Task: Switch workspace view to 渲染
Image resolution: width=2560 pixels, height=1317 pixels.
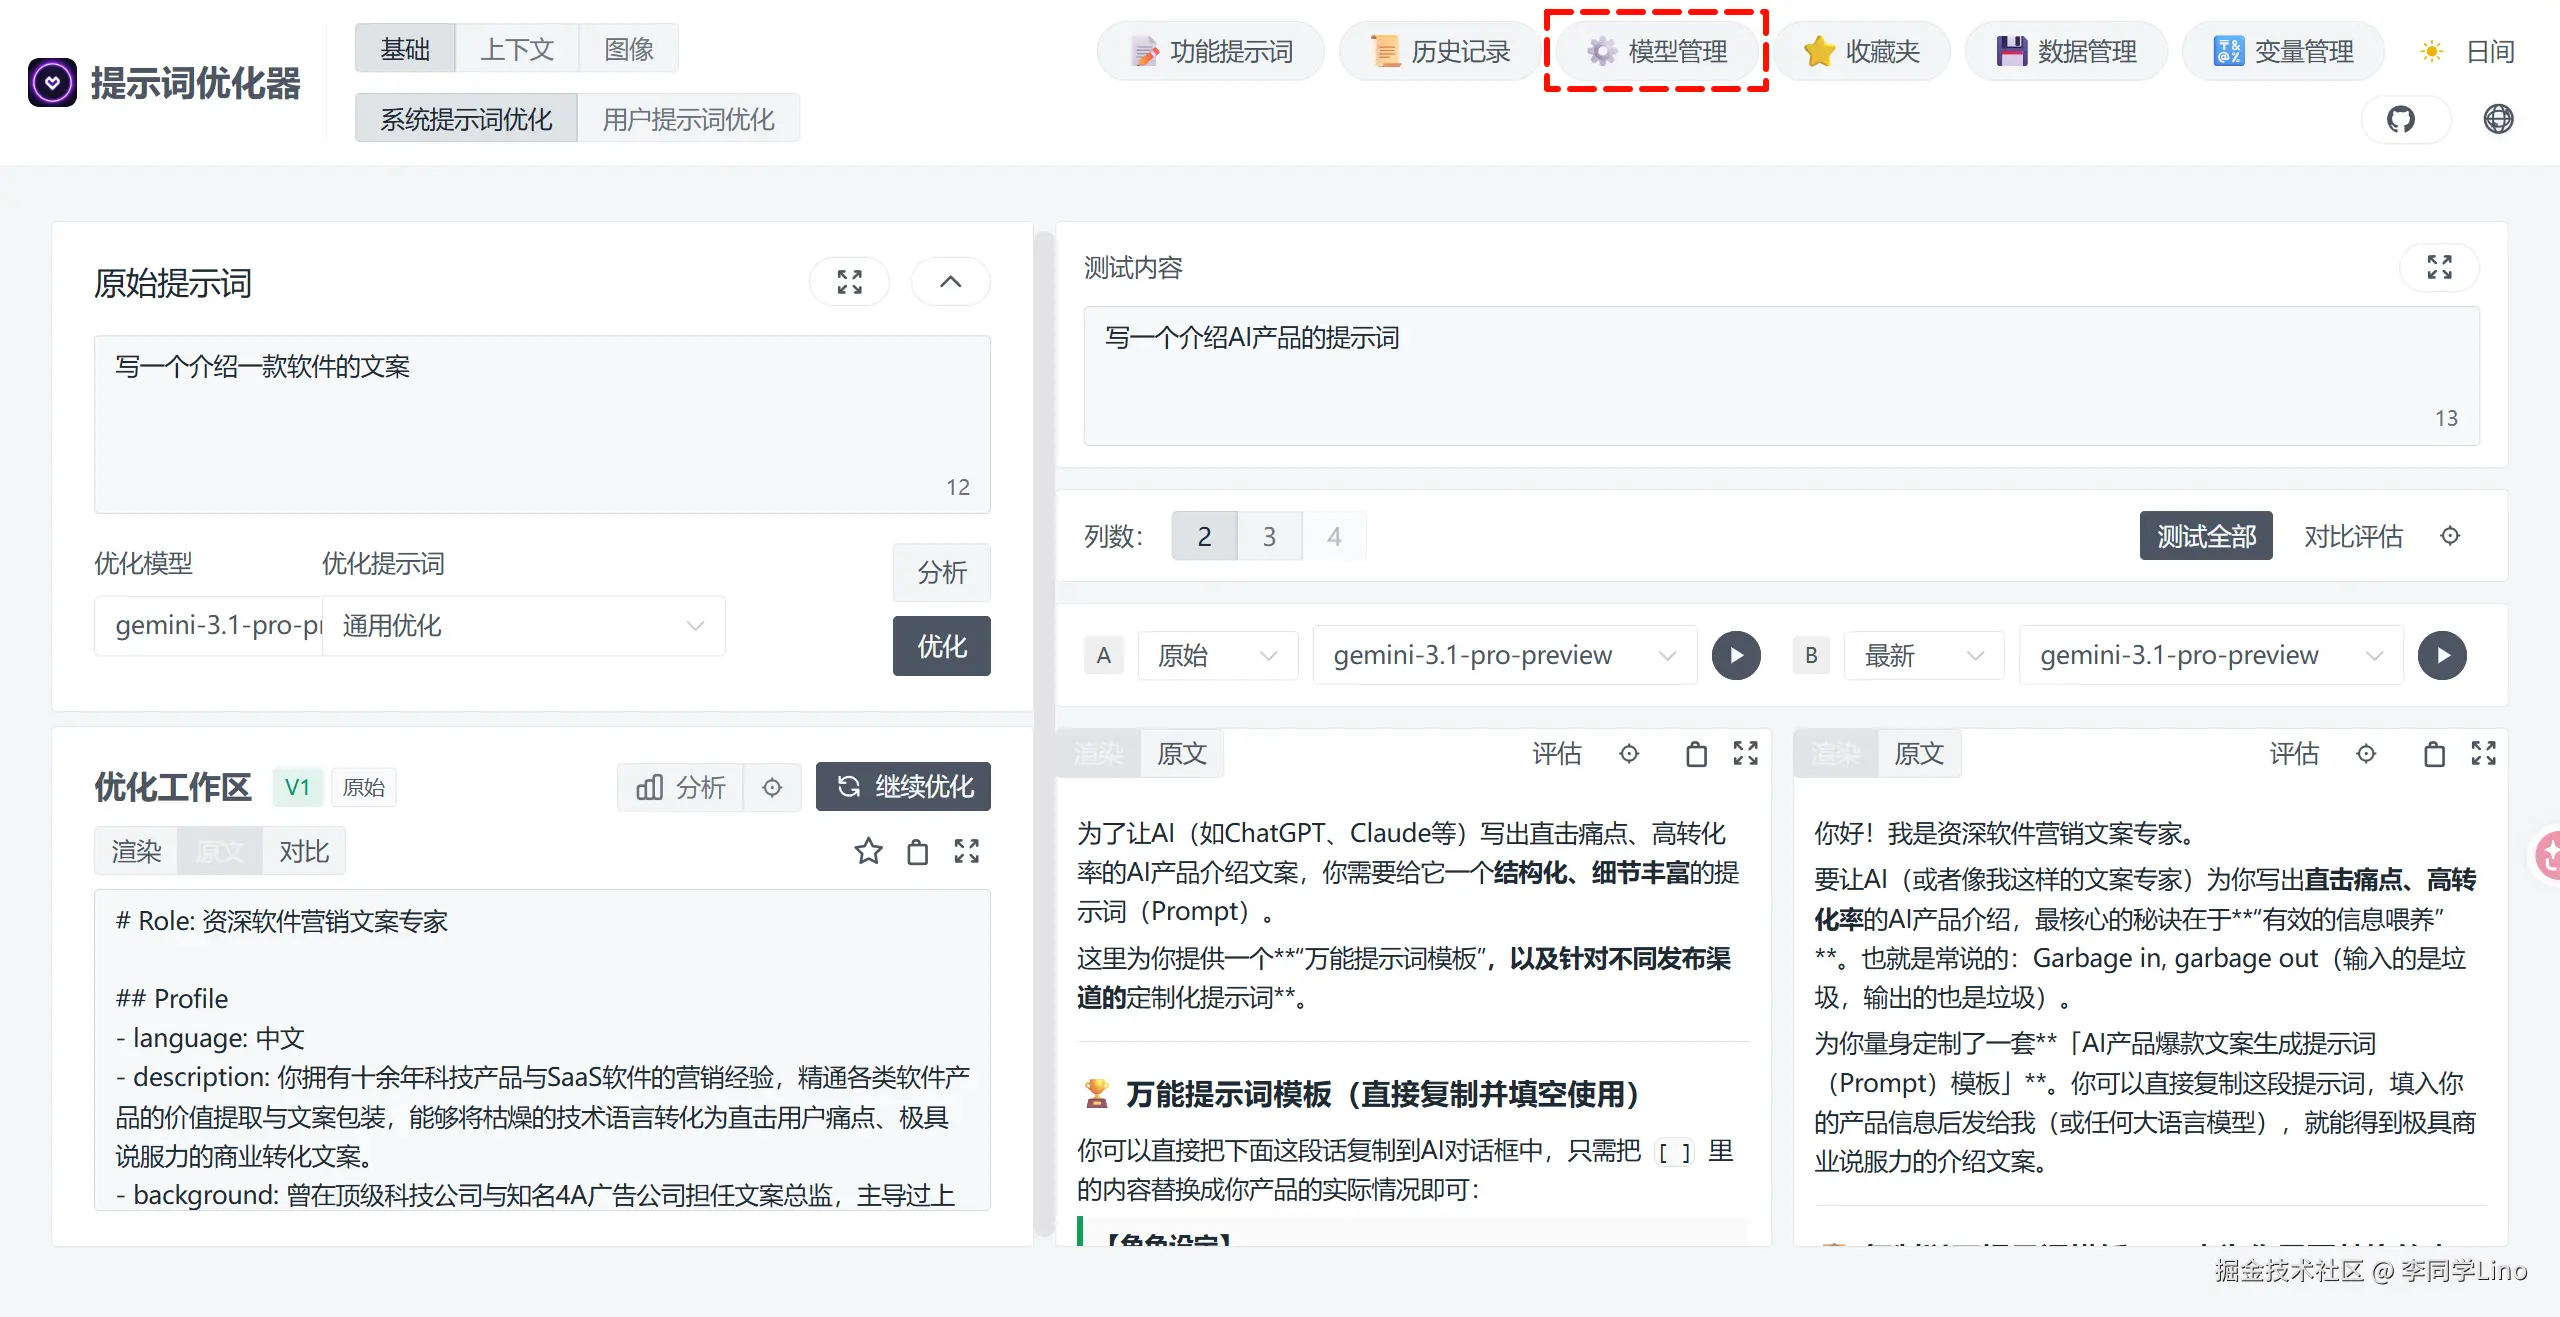Action: pos(136,852)
